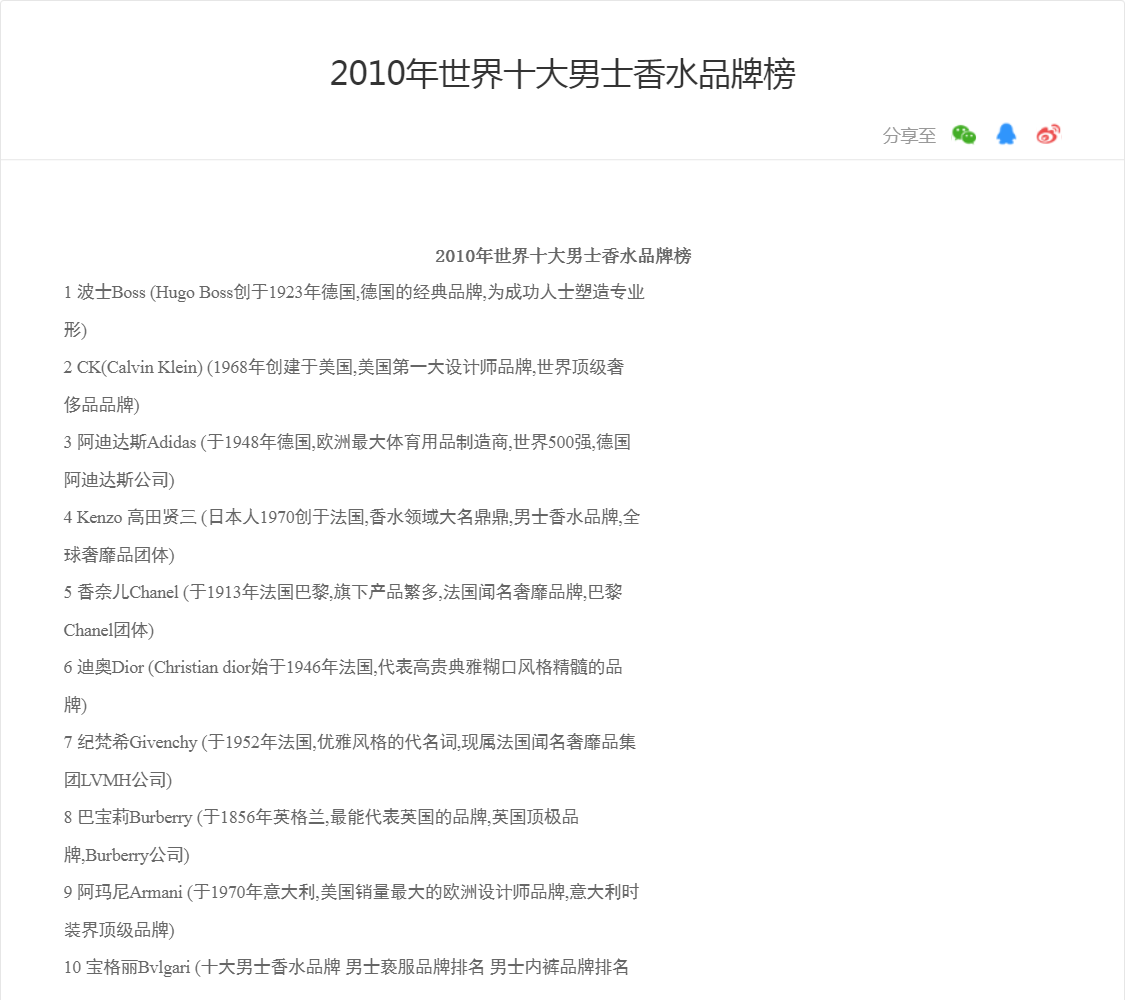
Task: Share the article to QQ
Action: coord(1006,134)
